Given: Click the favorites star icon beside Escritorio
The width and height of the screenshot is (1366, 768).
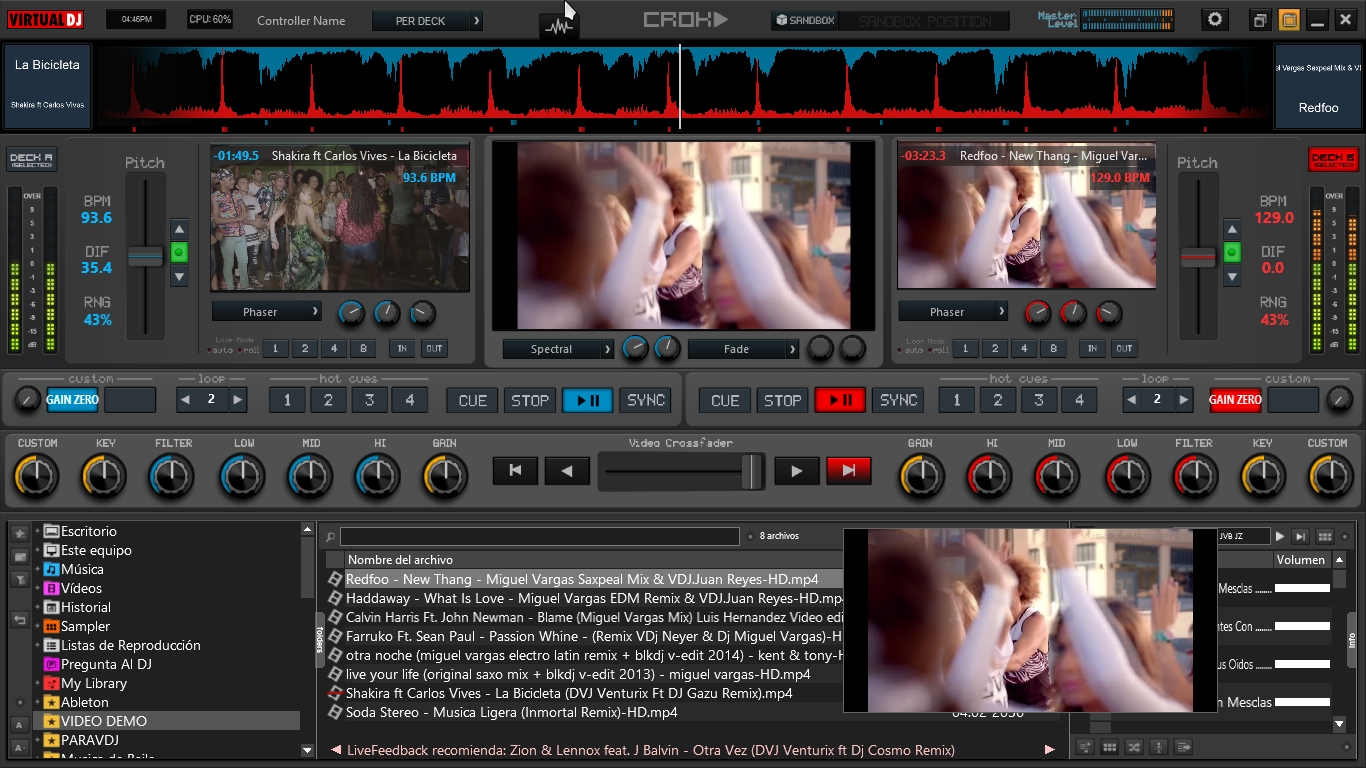Looking at the screenshot, I should coord(19,534).
